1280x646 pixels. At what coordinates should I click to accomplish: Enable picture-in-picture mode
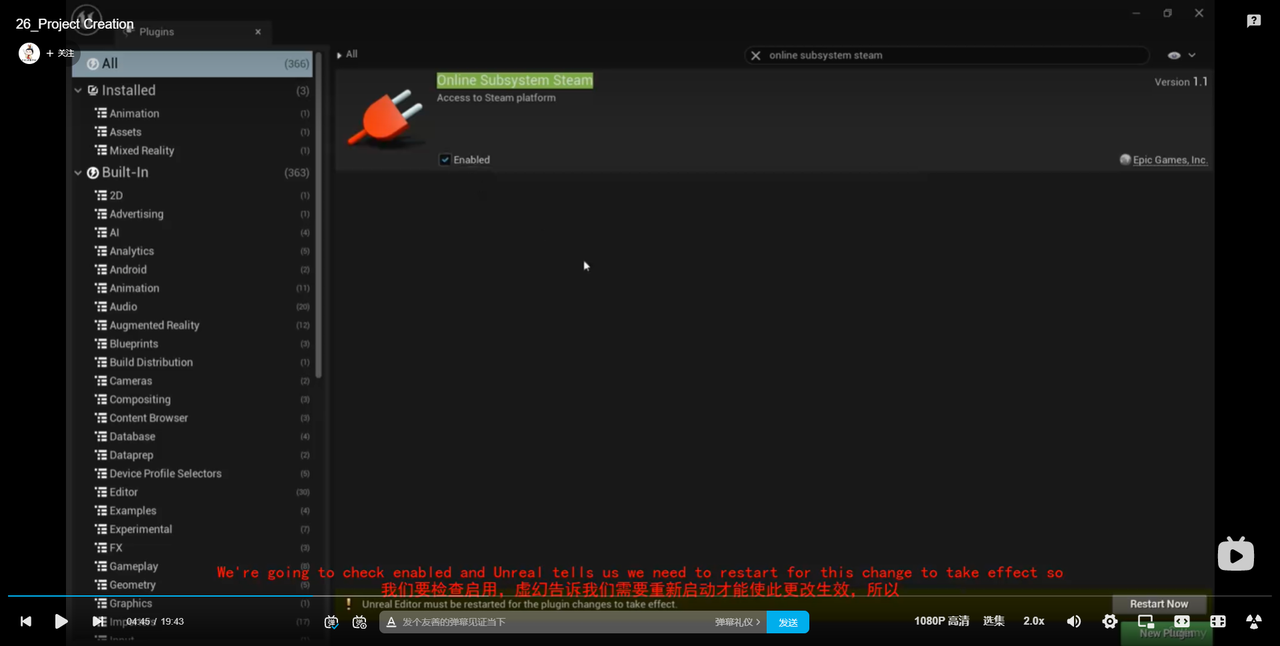pyautogui.click(x=1146, y=621)
